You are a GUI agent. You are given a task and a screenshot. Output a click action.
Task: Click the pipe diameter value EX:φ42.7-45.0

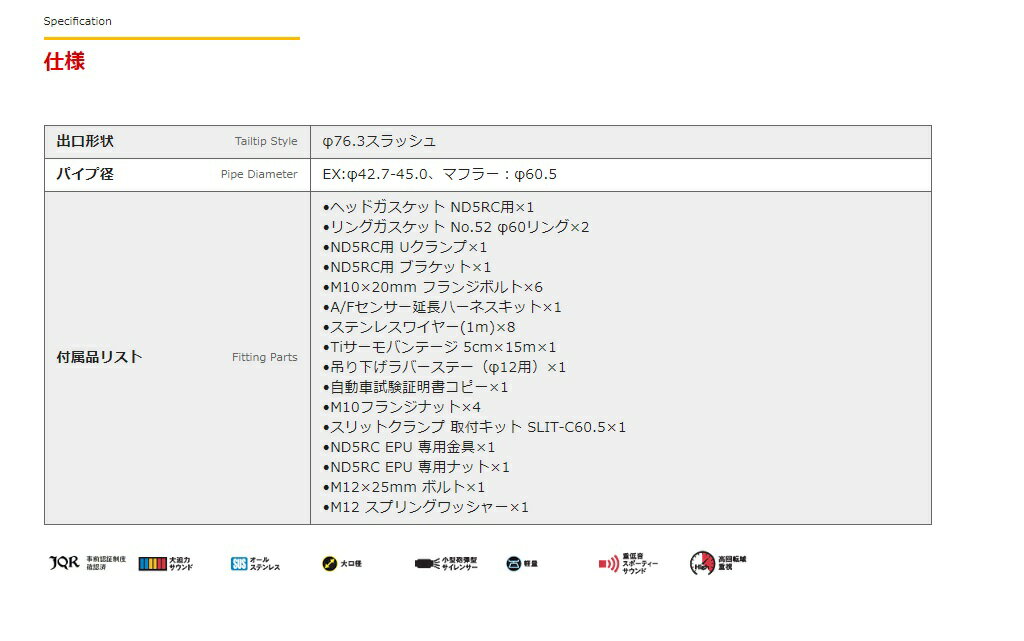pyautogui.click(x=439, y=174)
